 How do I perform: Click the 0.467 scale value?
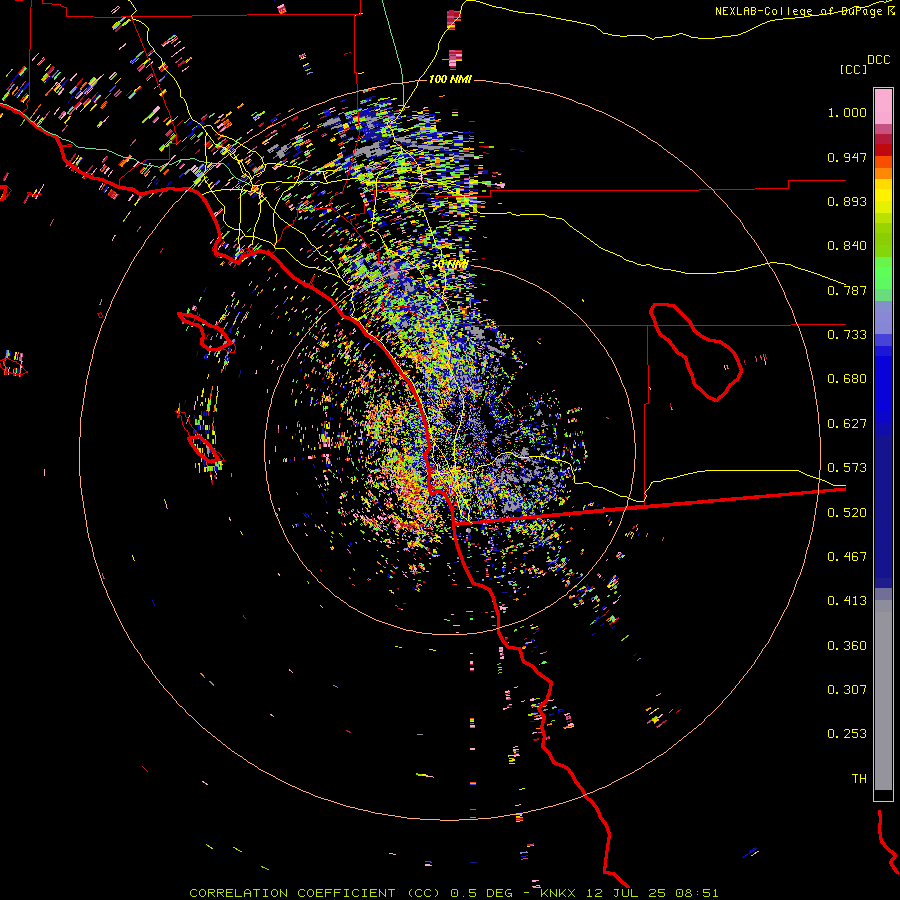click(x=847, y=557)
